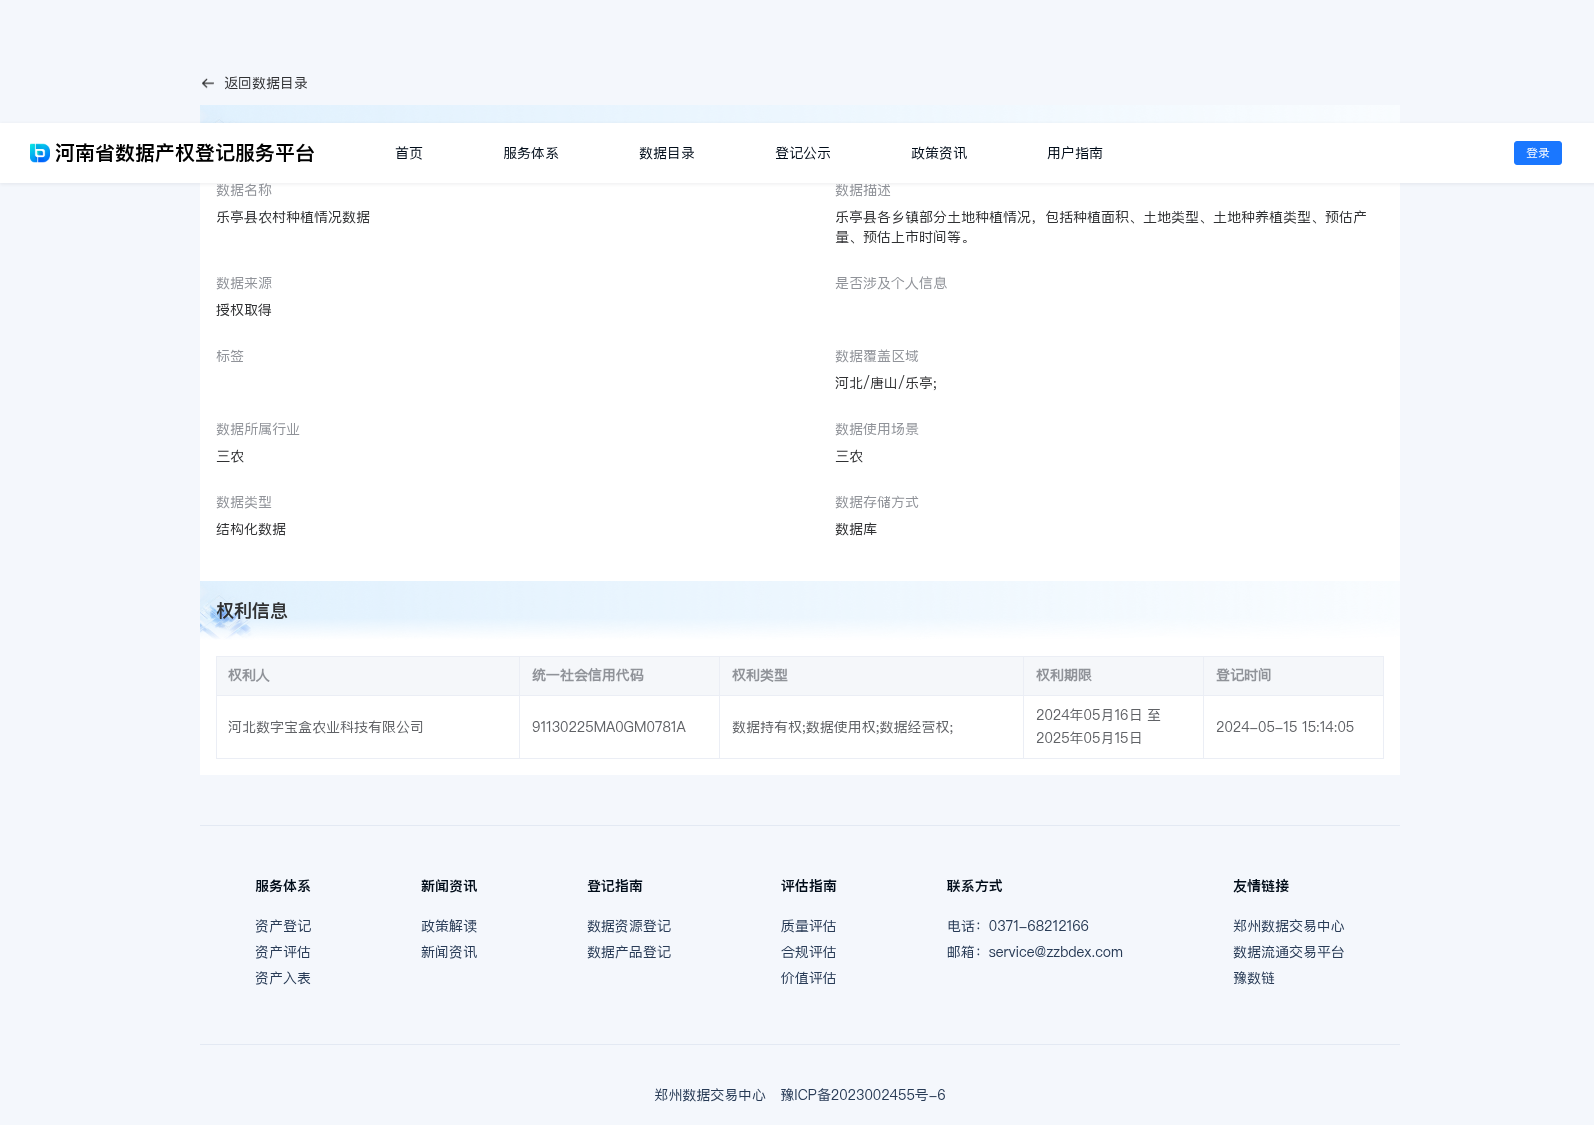Open the 数据目录 nav menu
Screen dimensions: 1594x1125
tap(667, 153)
